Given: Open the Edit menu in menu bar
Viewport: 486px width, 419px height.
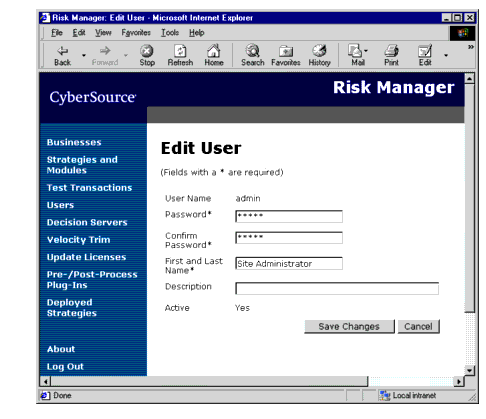Looking at the screenshot, I should coord(79,33).
